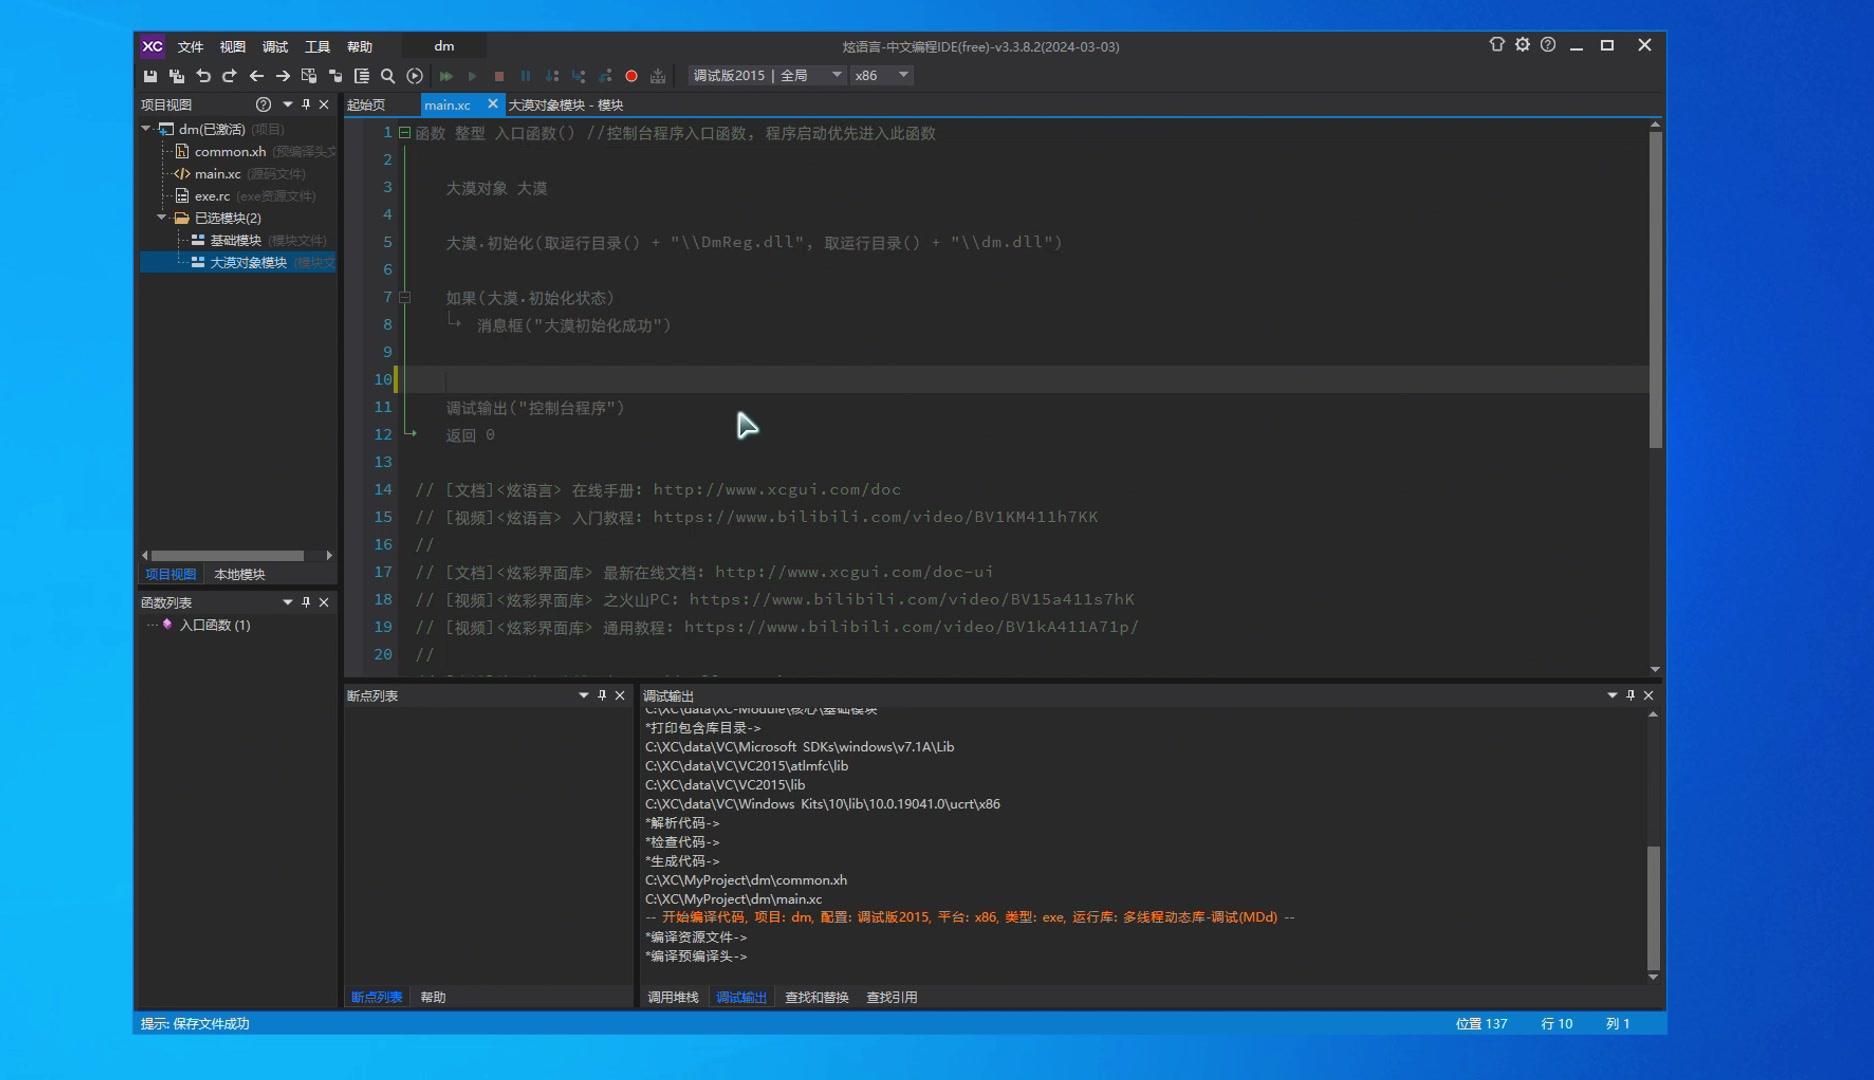Open the 视图 menu
Viewport: 1874px width, 1080px height.
click(232, 47)
